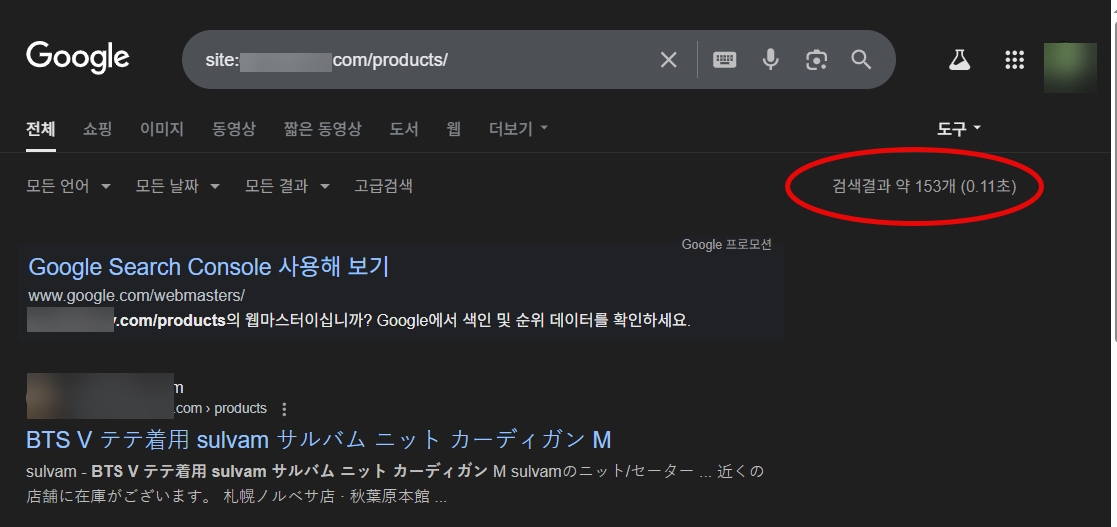Click the result breadcrumb ending in products
1117x527 pixels.
click(x=220, y=409)
